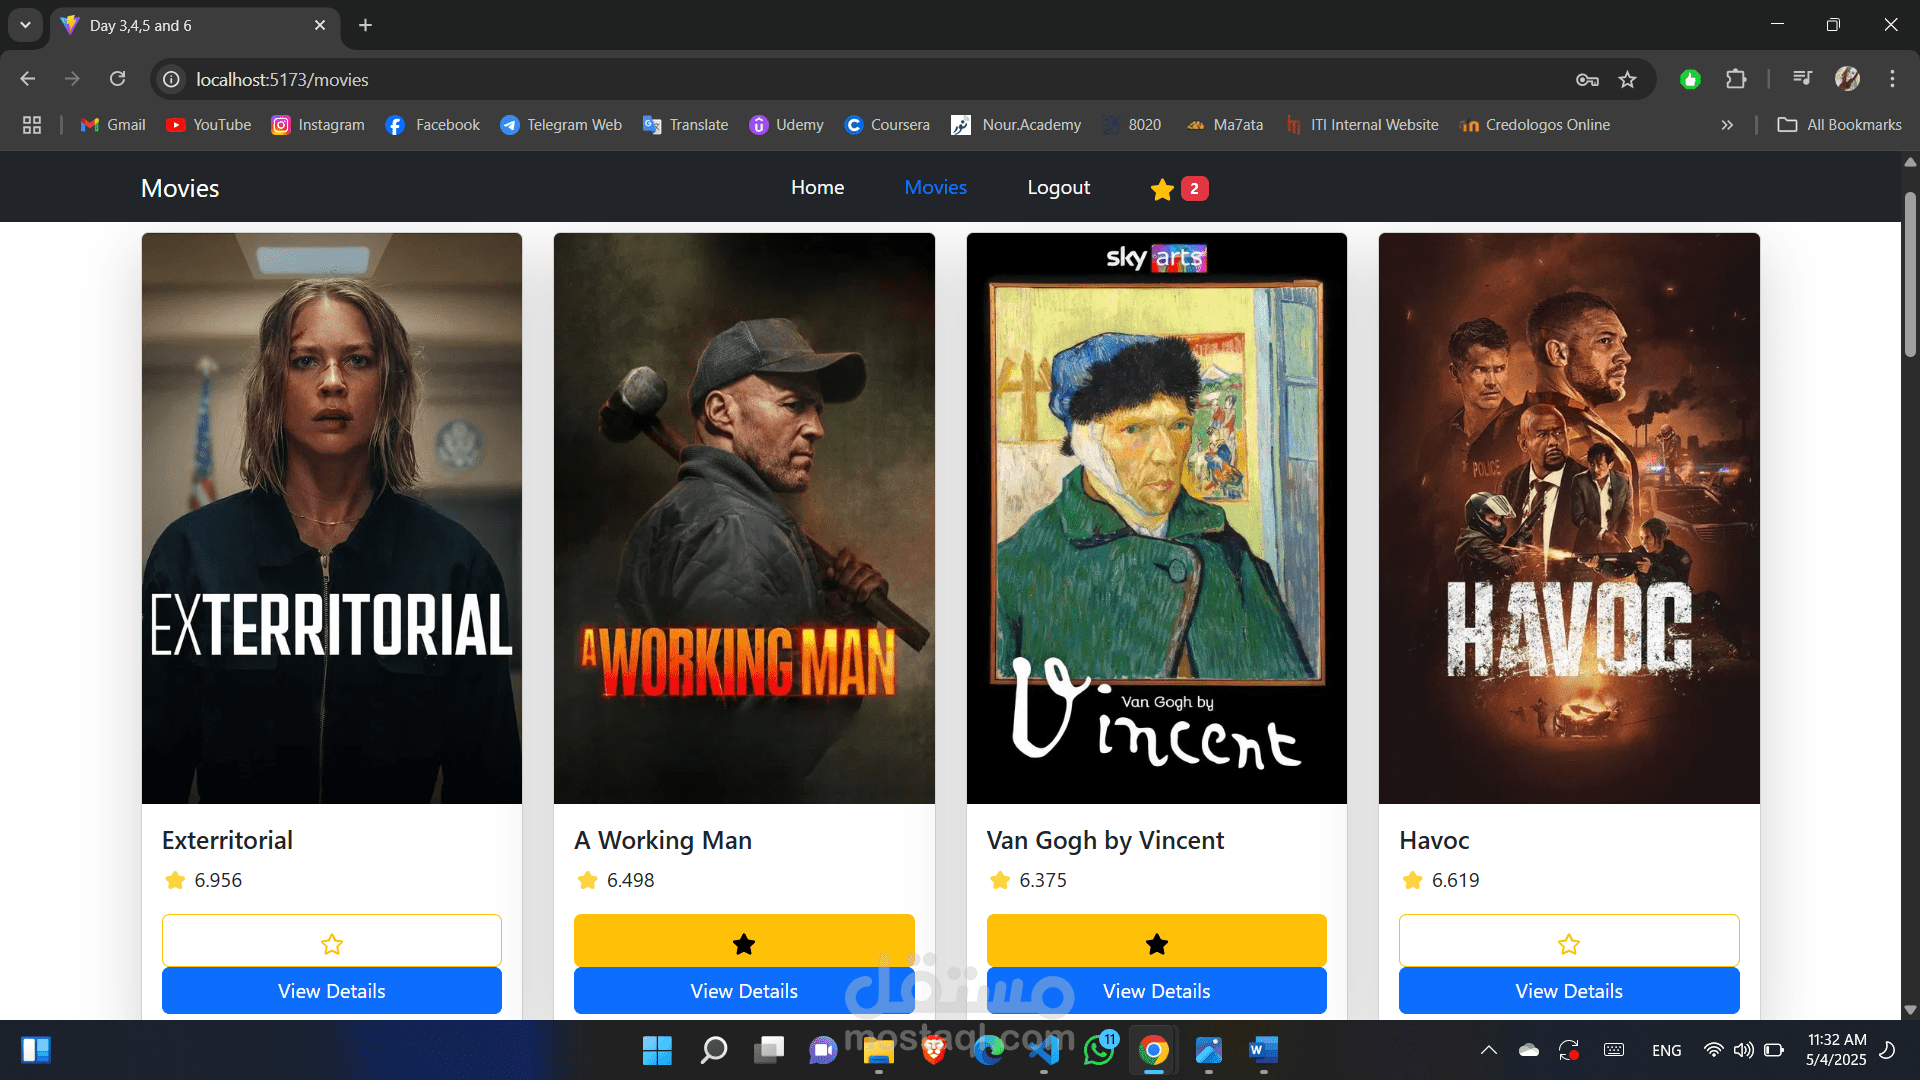Click the Logout link
1920x1080 pixels.
[x=1058, y=188]
